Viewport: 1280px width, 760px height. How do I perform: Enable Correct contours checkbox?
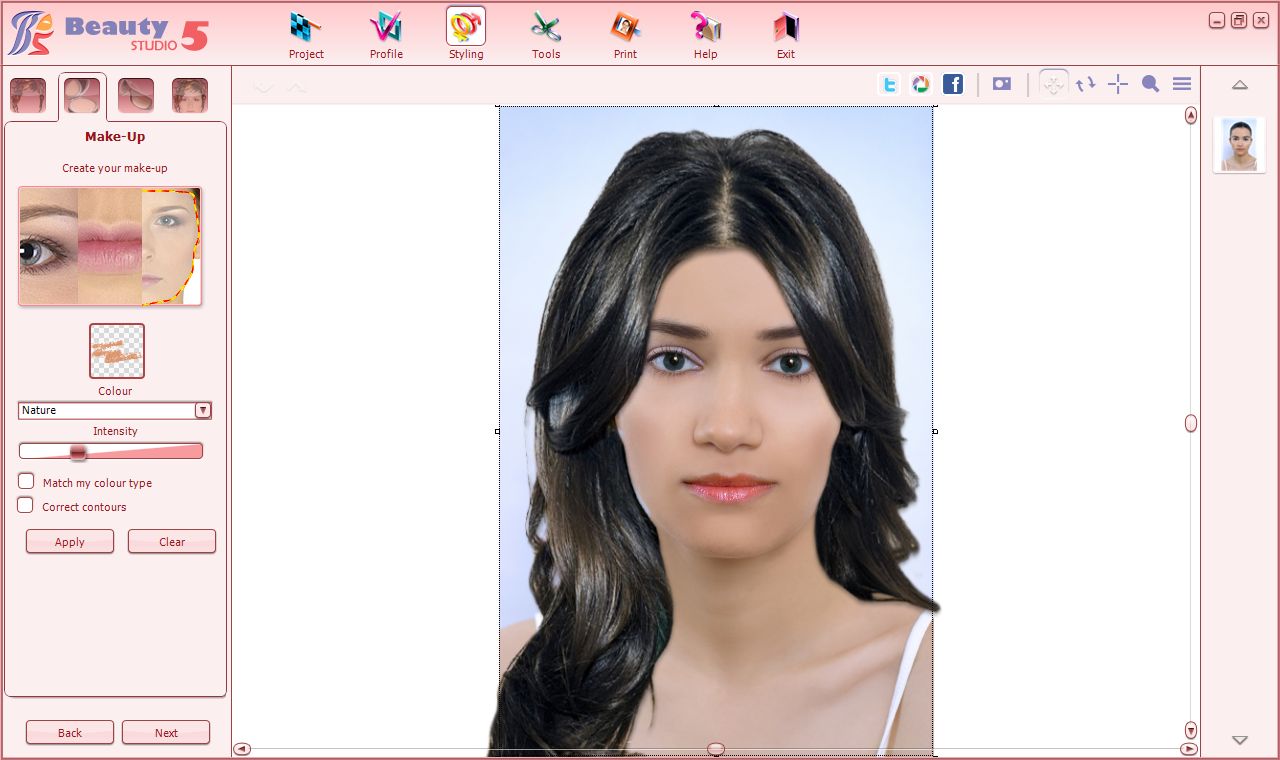tap(26, 506)
